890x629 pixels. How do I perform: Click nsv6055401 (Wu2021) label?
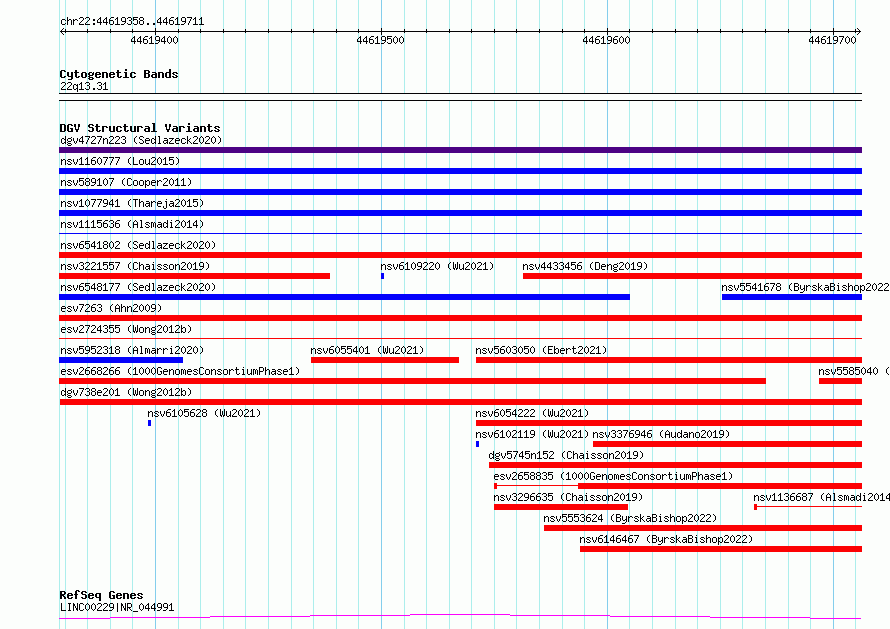(x=367, y=350)
